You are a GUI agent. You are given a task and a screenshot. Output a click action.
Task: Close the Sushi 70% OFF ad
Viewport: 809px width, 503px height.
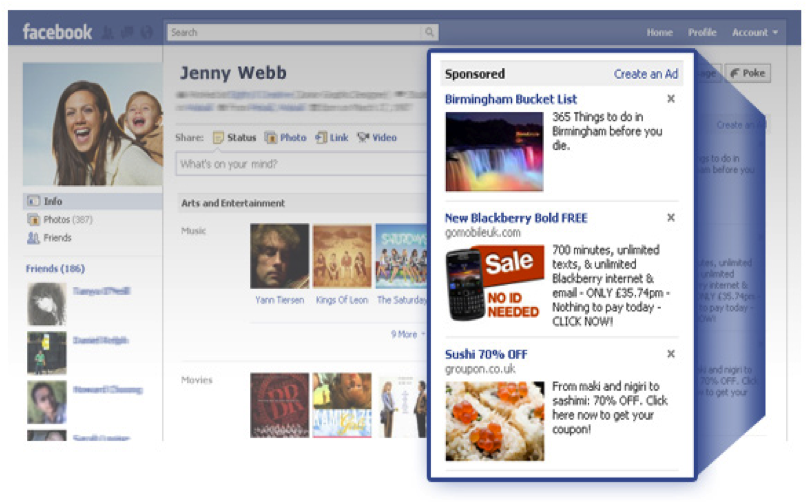(x=671, y=353)
